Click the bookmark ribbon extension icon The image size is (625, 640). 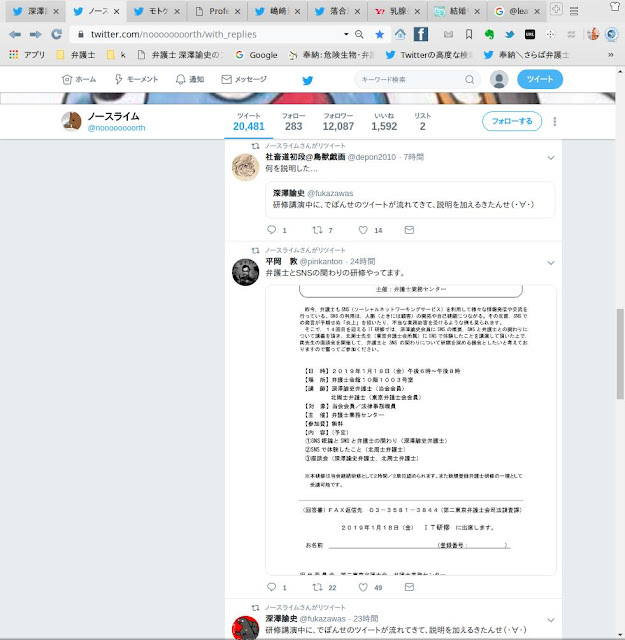pos(469,35)
